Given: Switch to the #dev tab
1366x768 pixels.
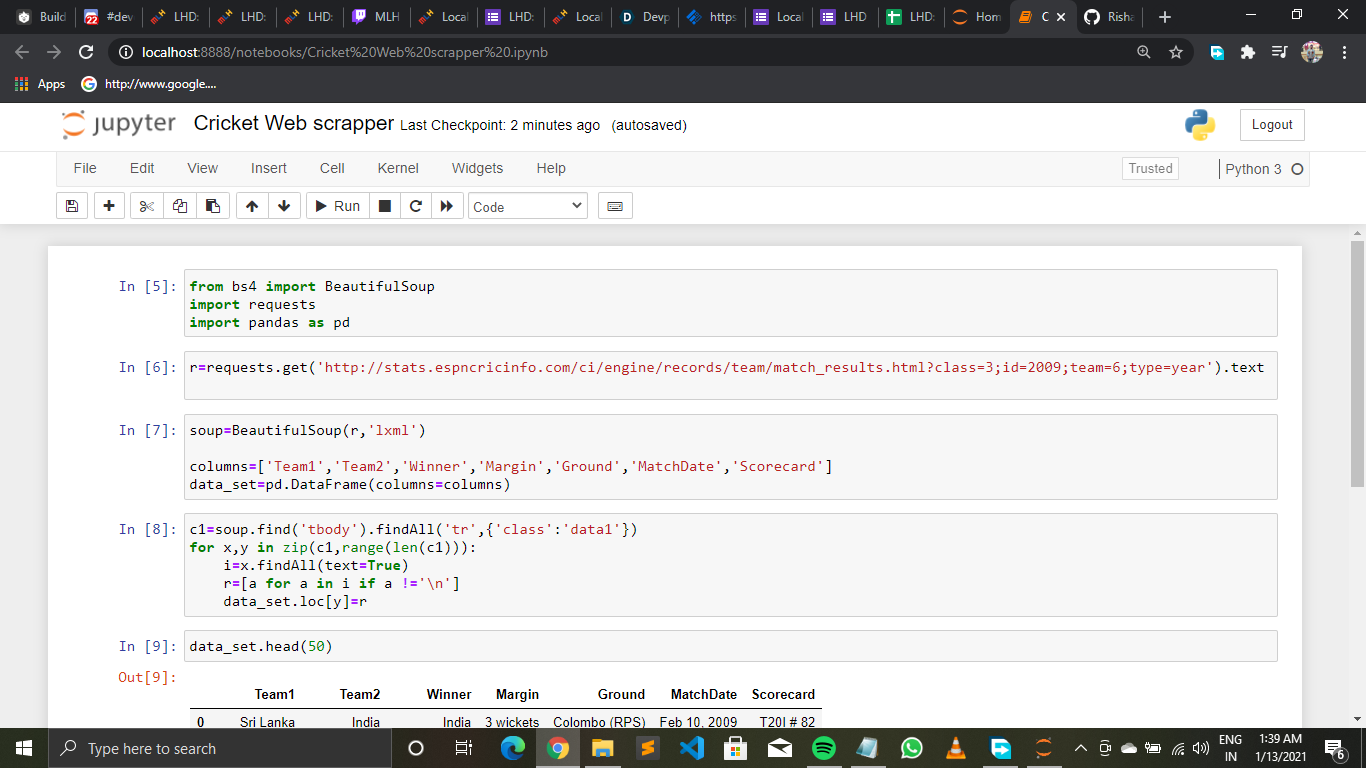Looking at the screenshot, I should pos(108,17).
